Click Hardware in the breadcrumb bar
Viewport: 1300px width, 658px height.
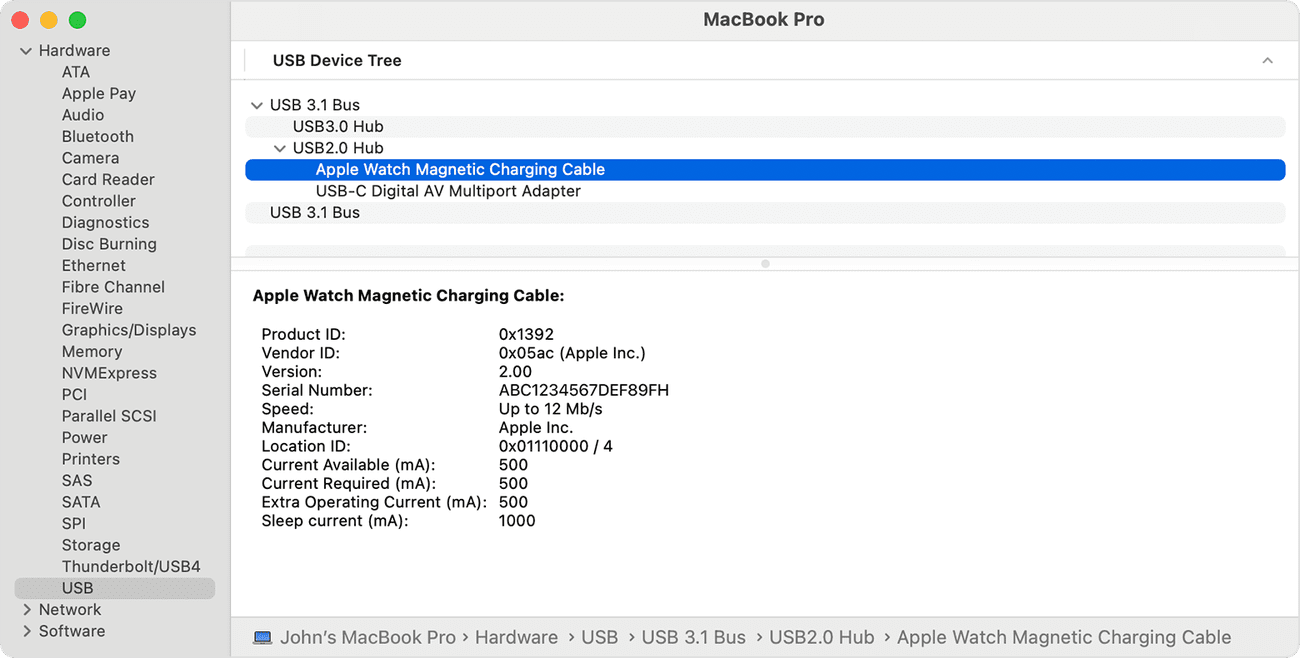click(x=516, y=637)
